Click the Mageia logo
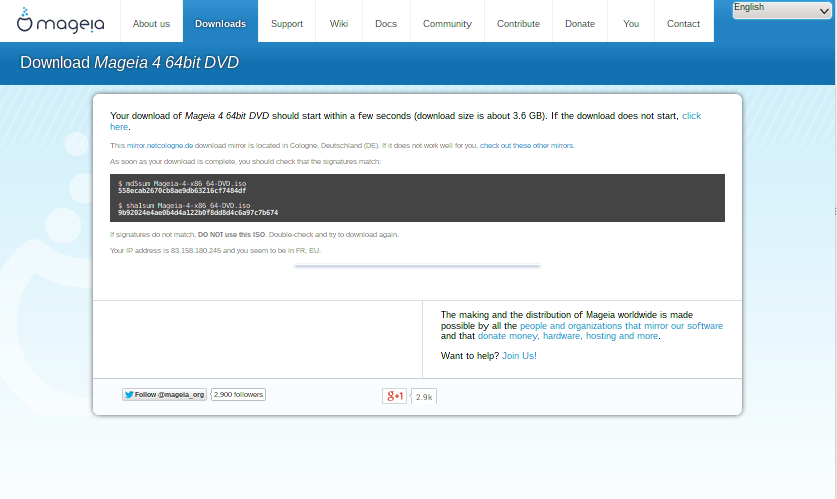837x499 pixels. 60,21
